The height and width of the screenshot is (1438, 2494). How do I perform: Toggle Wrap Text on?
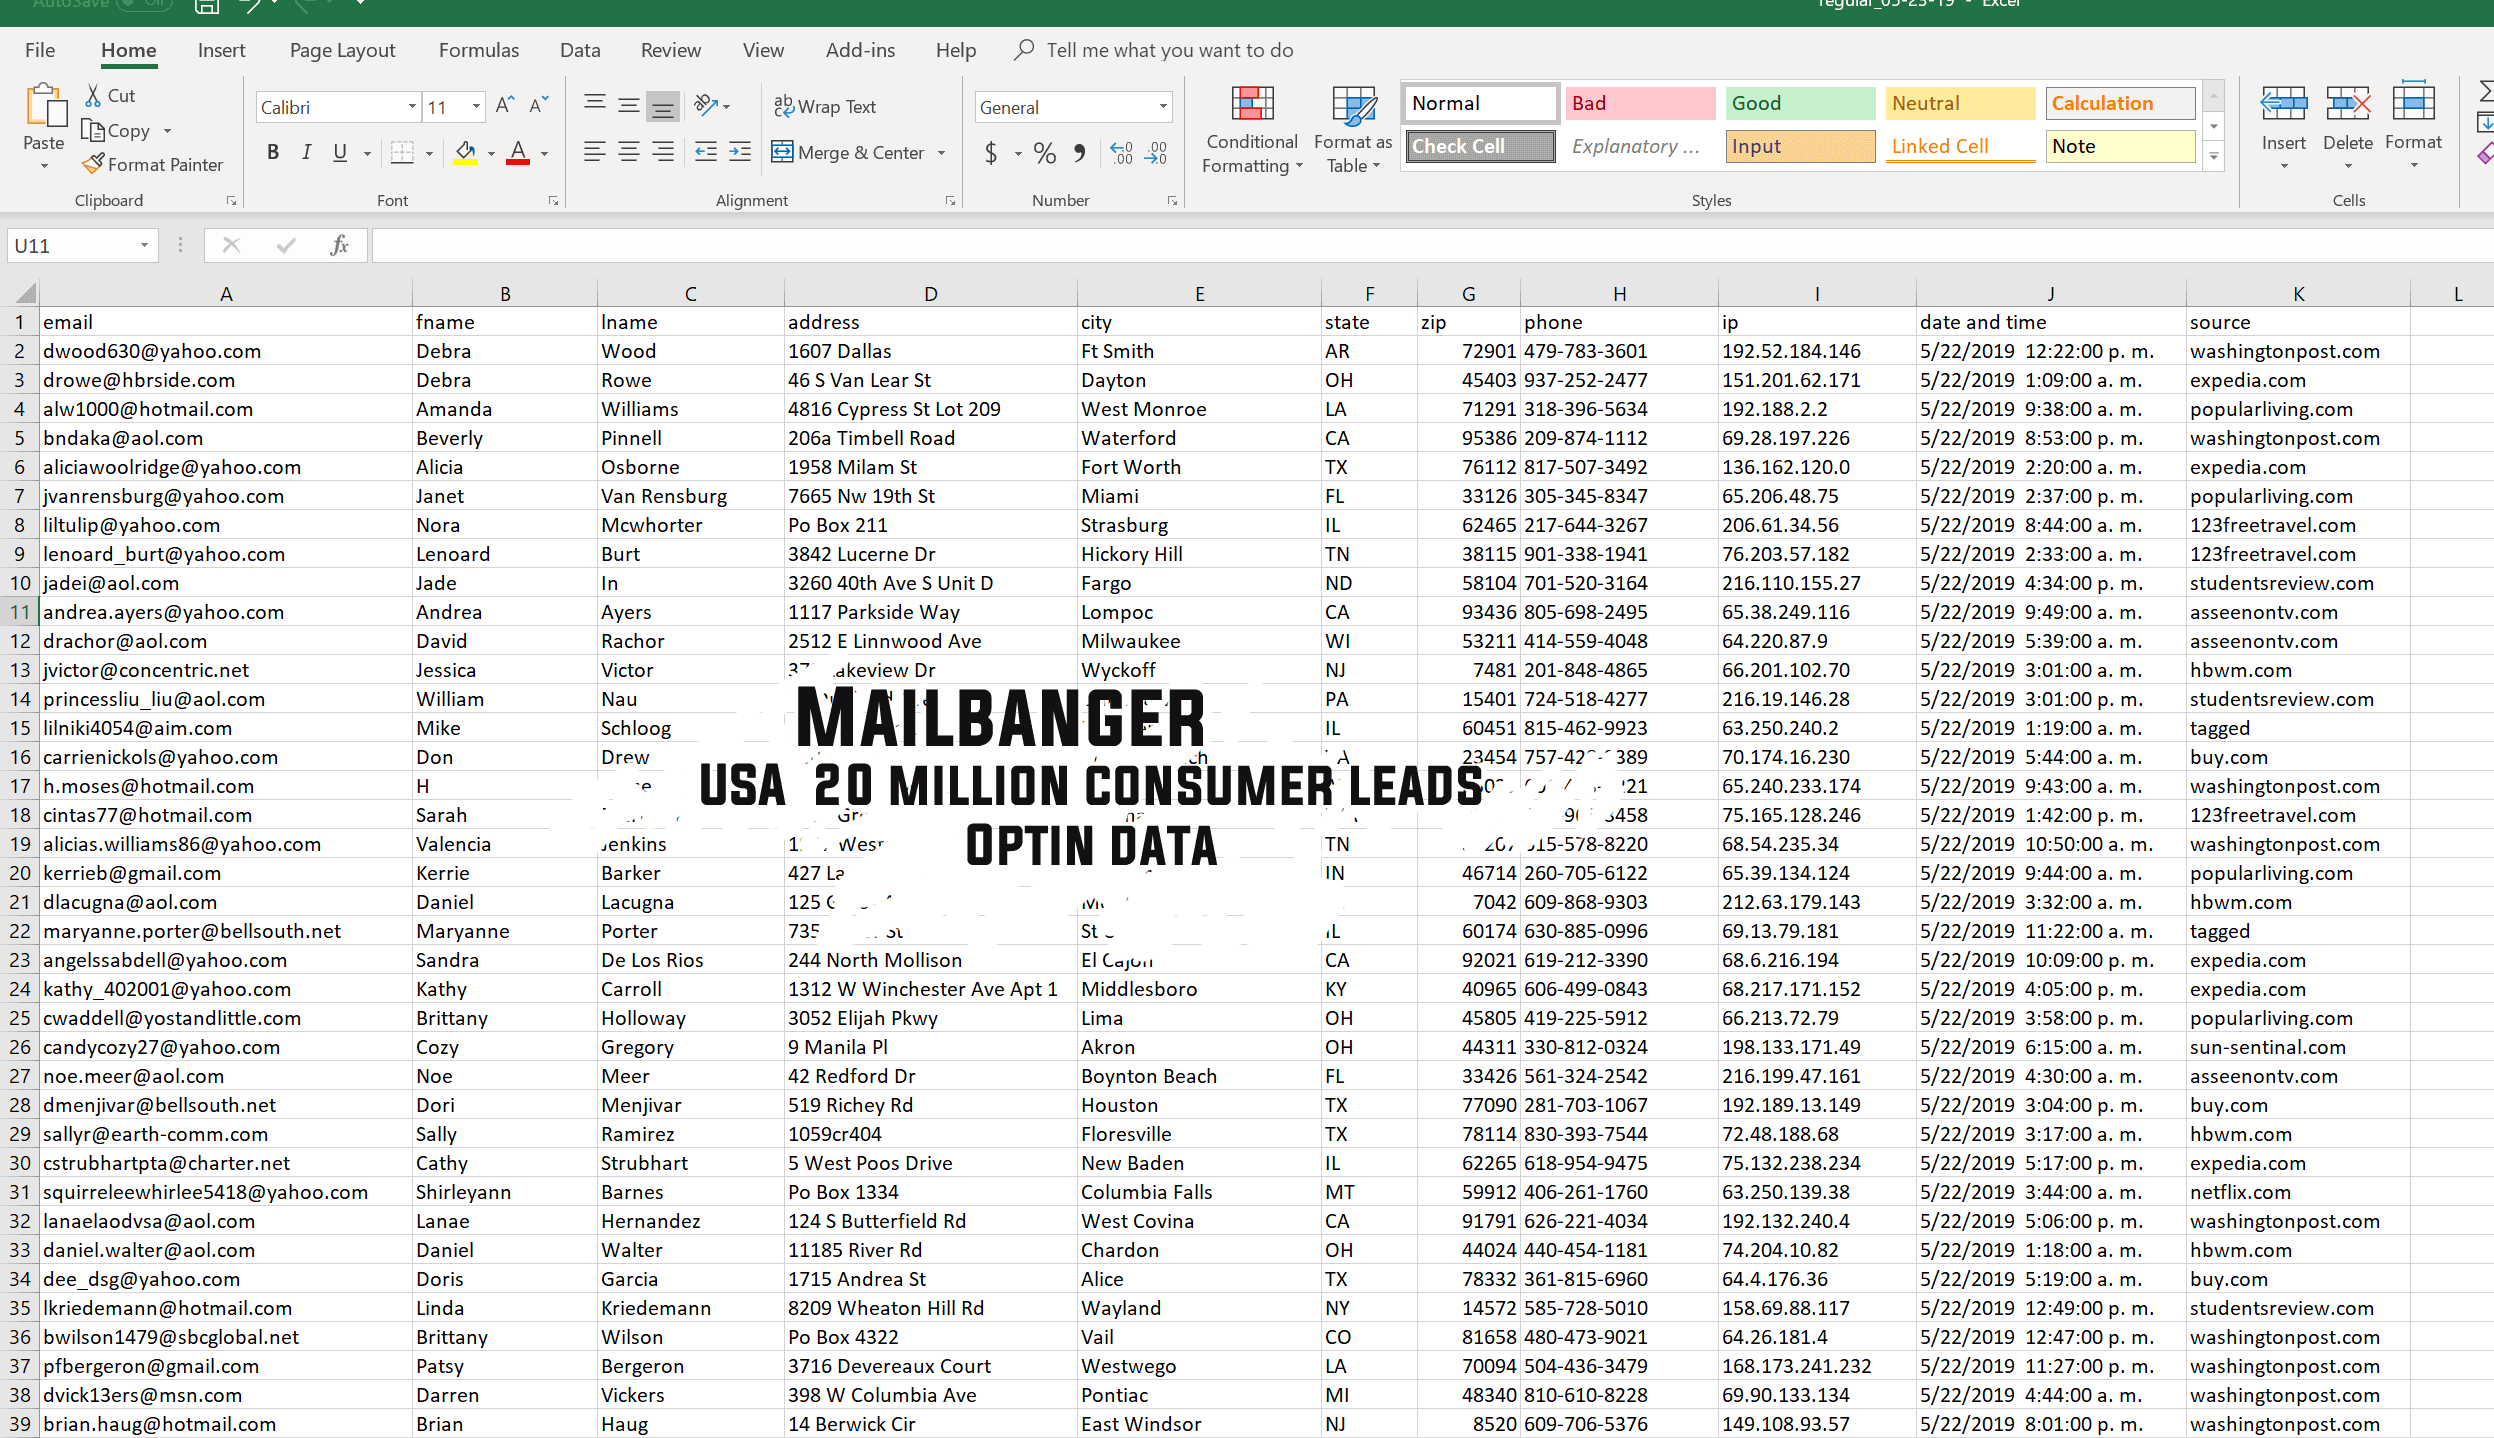point(824,106)
